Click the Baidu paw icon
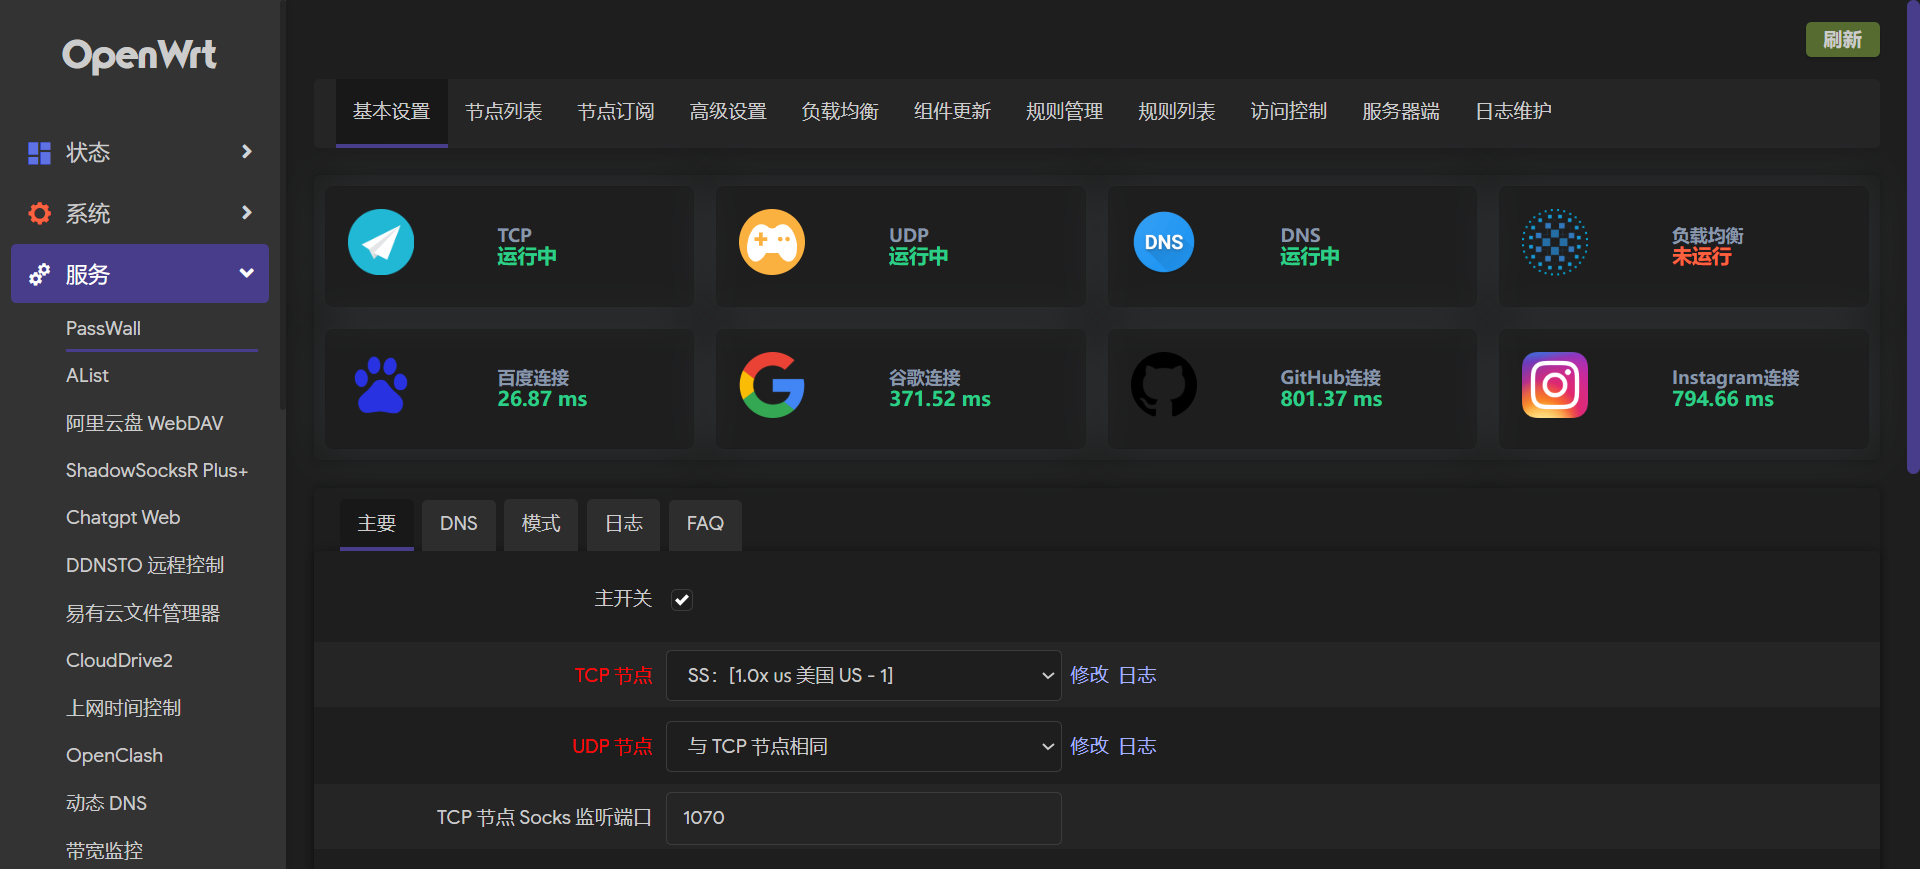 coord(381,385)
